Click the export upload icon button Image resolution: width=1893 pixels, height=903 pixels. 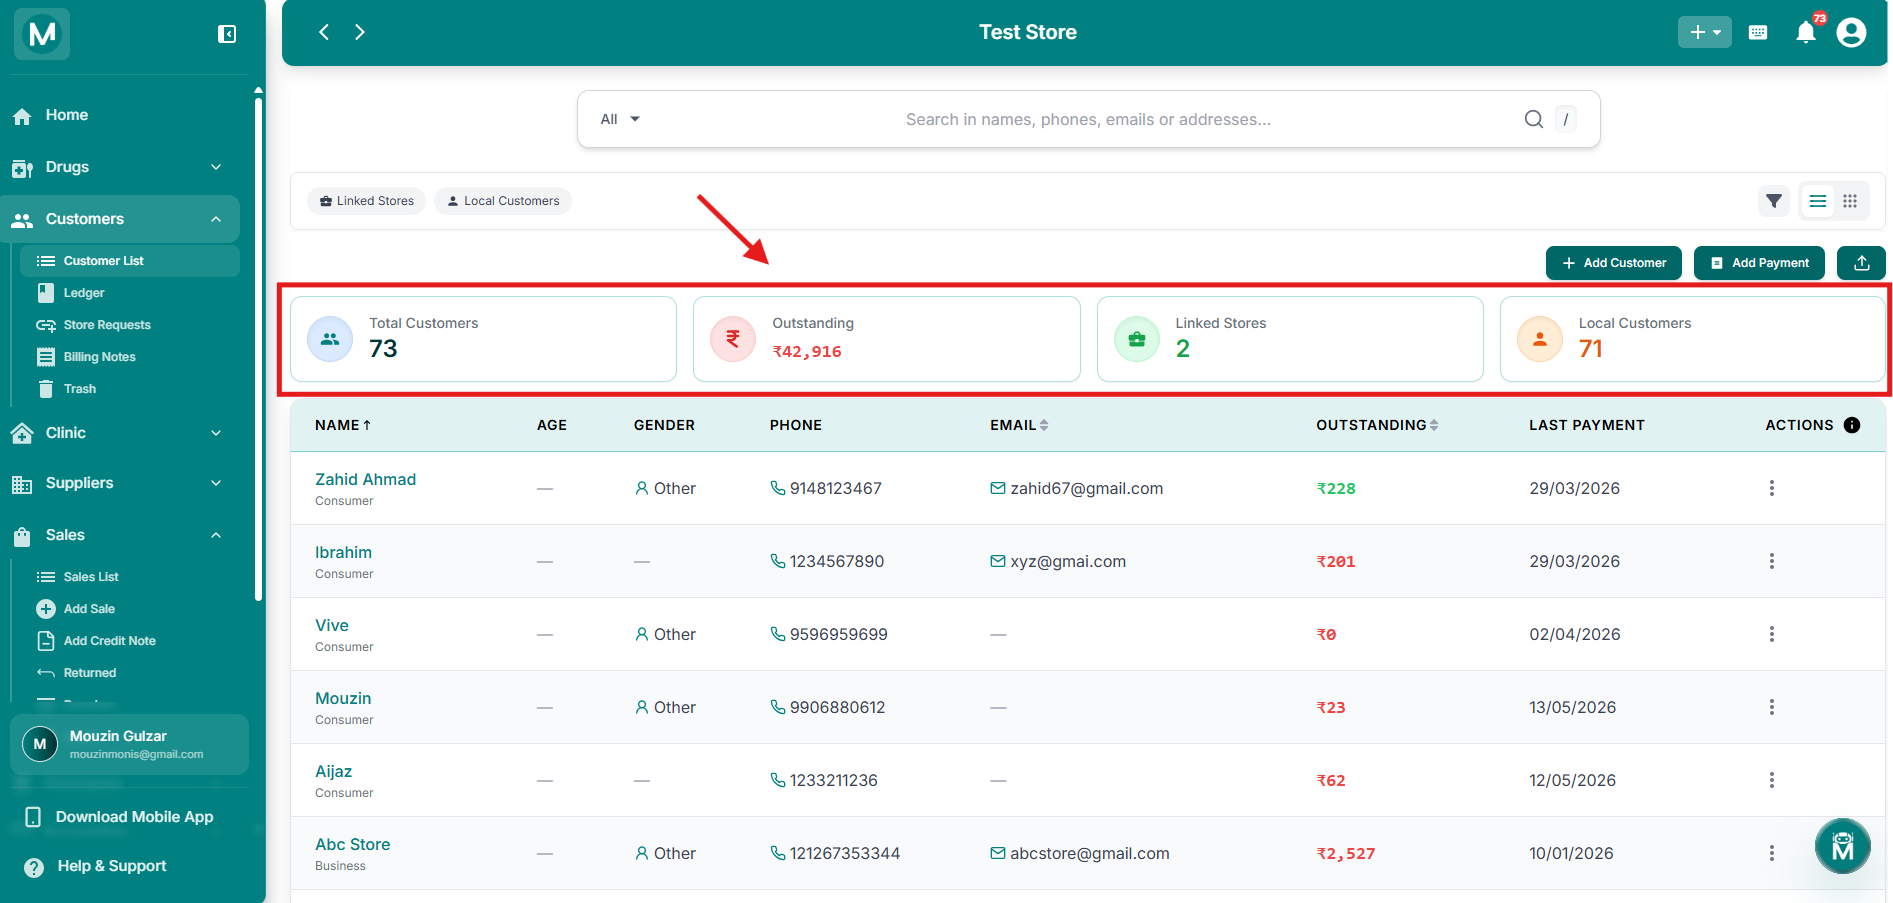[x=1861, y=263]
